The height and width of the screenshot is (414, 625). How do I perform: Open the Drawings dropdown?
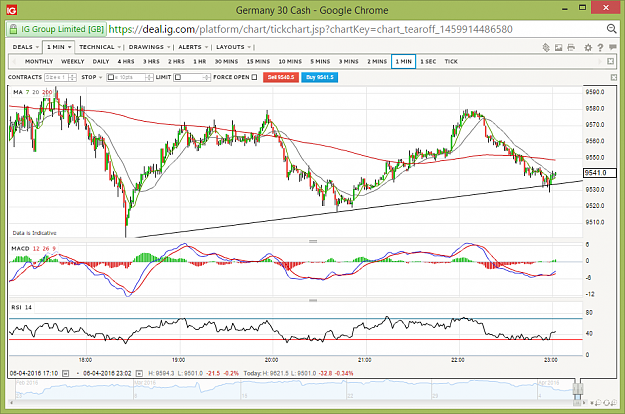(x=149, y=47)
